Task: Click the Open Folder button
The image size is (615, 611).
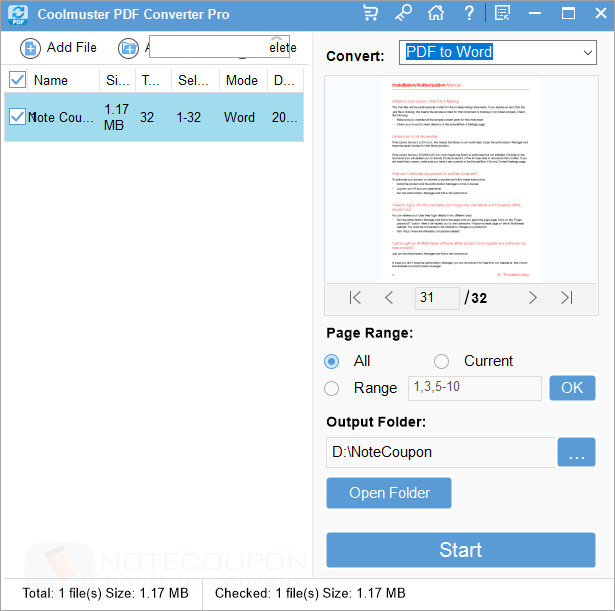Action: point(389,493)
